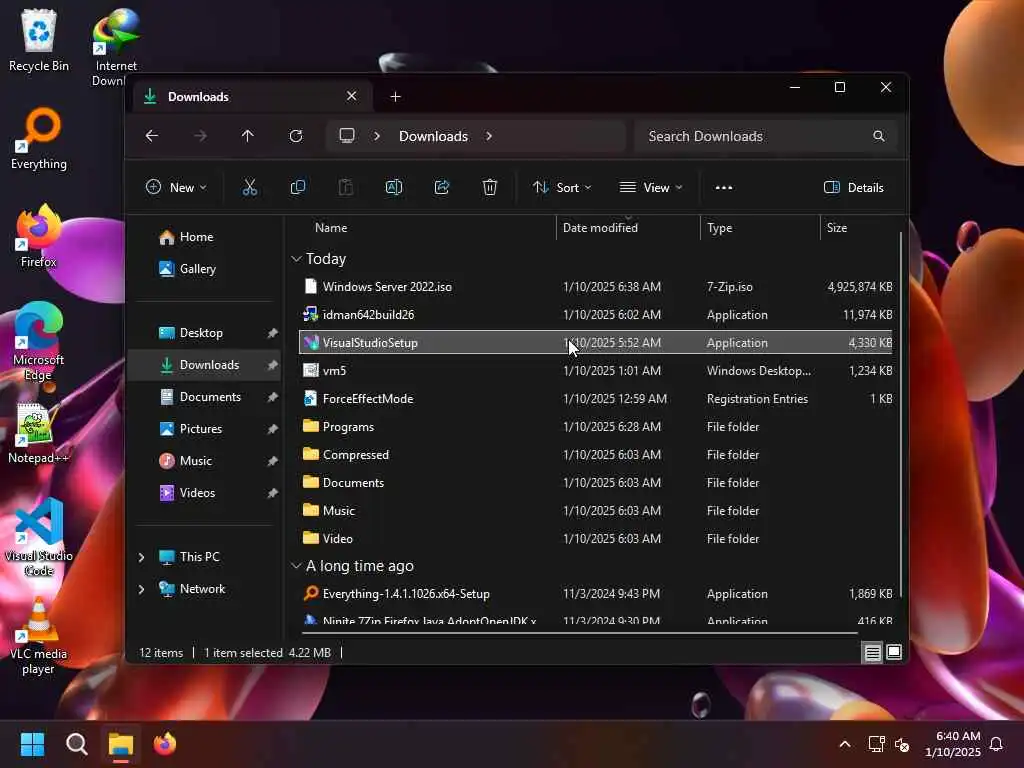Viewport: 1024px width, 768px height.
Task: Open the New dropdown menu
Action: point(176,187)
